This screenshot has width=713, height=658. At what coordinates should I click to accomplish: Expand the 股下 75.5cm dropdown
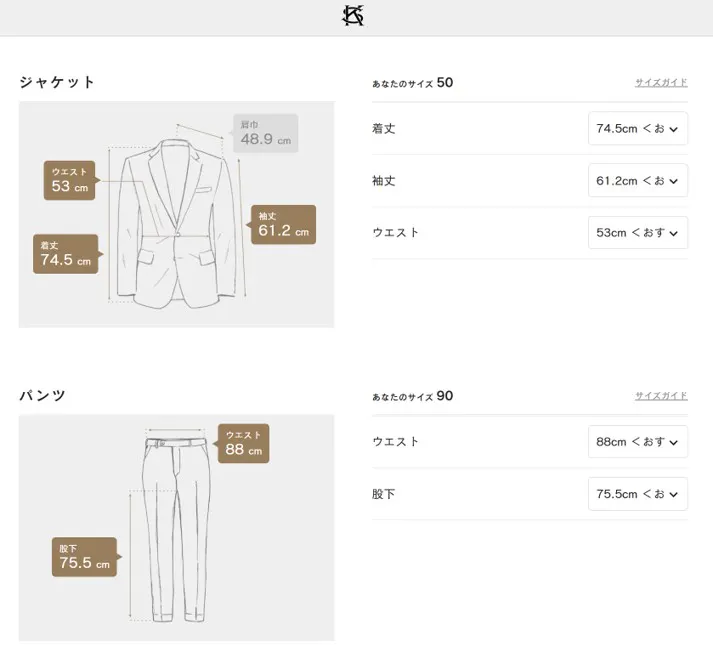coord(637,494)
